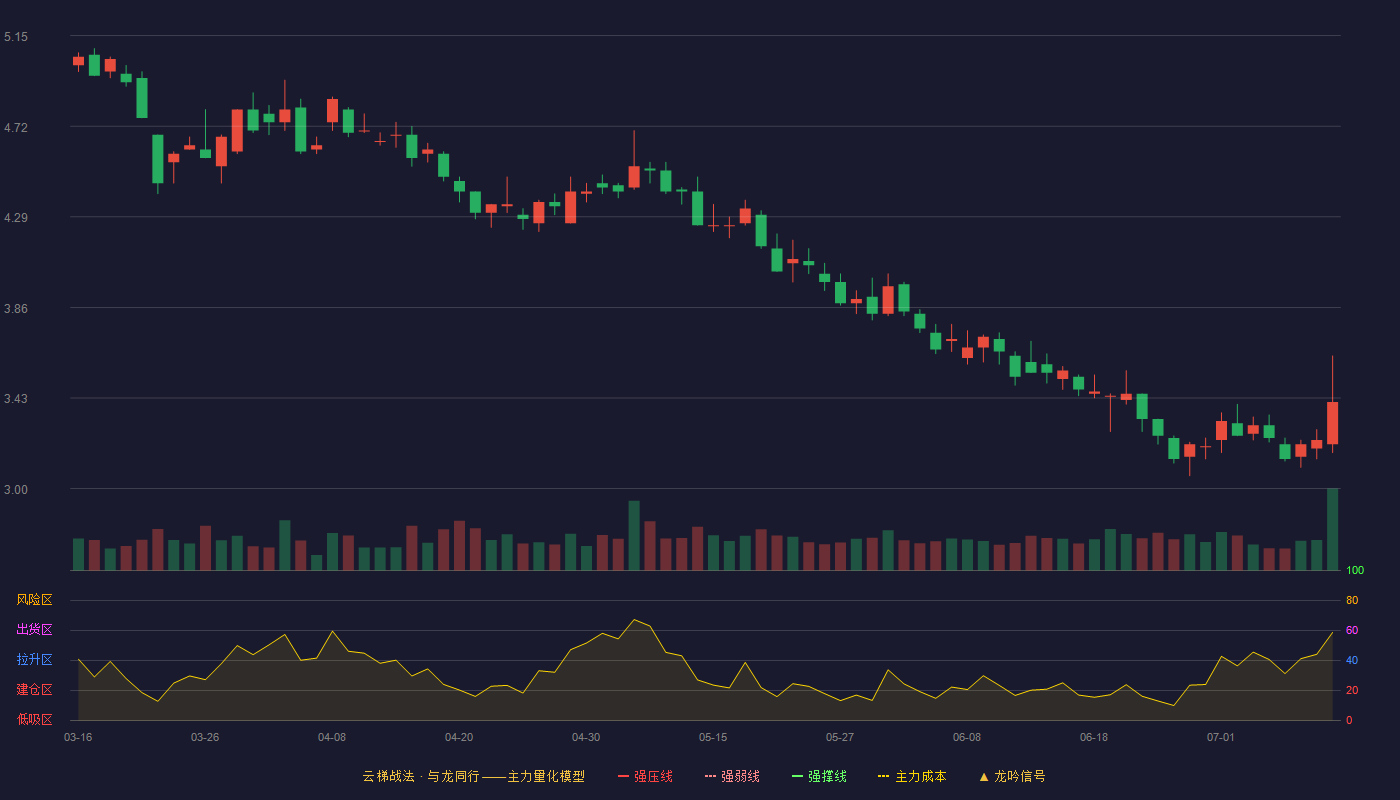The height and width of the screenshot is (800, 1400).
Task: Click the 拉升区 zone label
Action: point(34,660)
